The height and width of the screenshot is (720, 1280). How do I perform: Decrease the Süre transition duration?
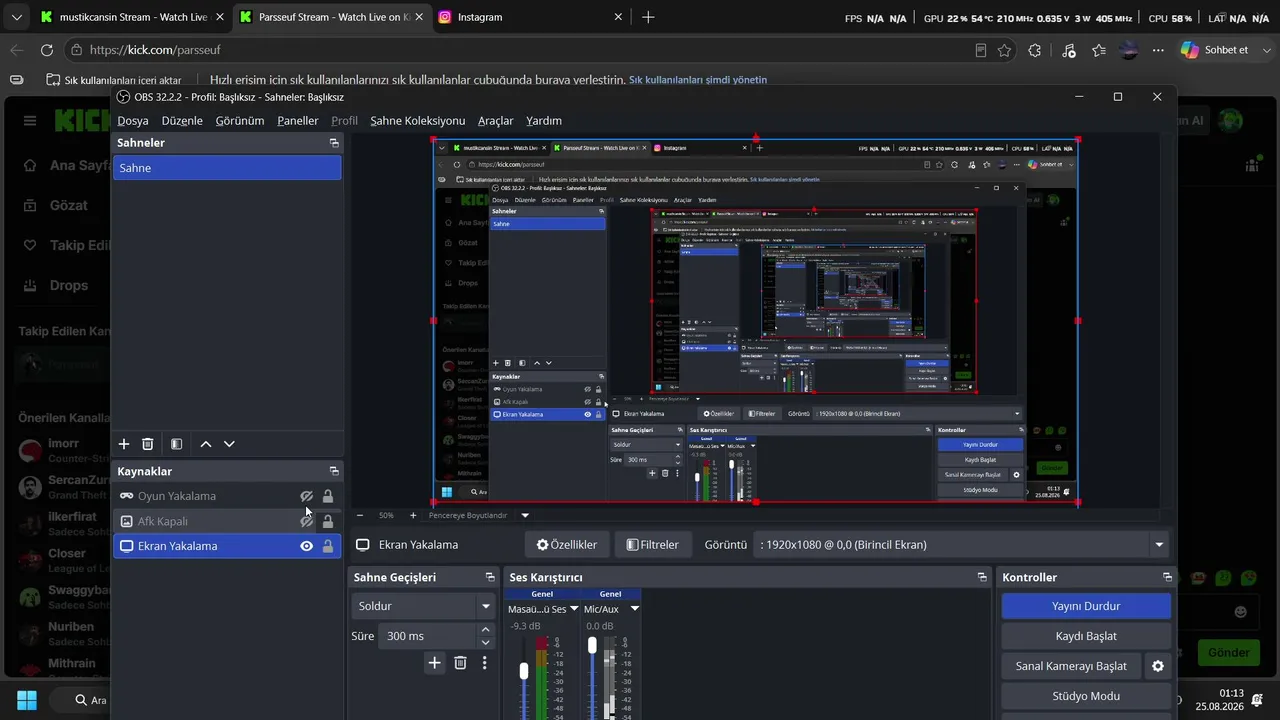tap(485, 643)
